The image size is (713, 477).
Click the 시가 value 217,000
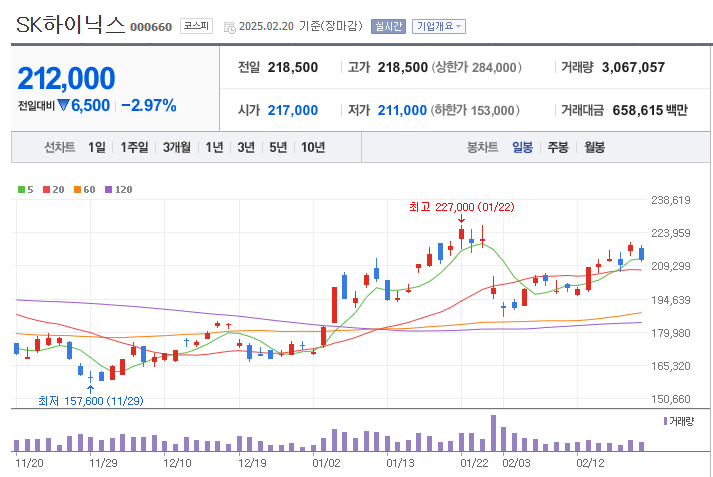(x=293, y=110)
